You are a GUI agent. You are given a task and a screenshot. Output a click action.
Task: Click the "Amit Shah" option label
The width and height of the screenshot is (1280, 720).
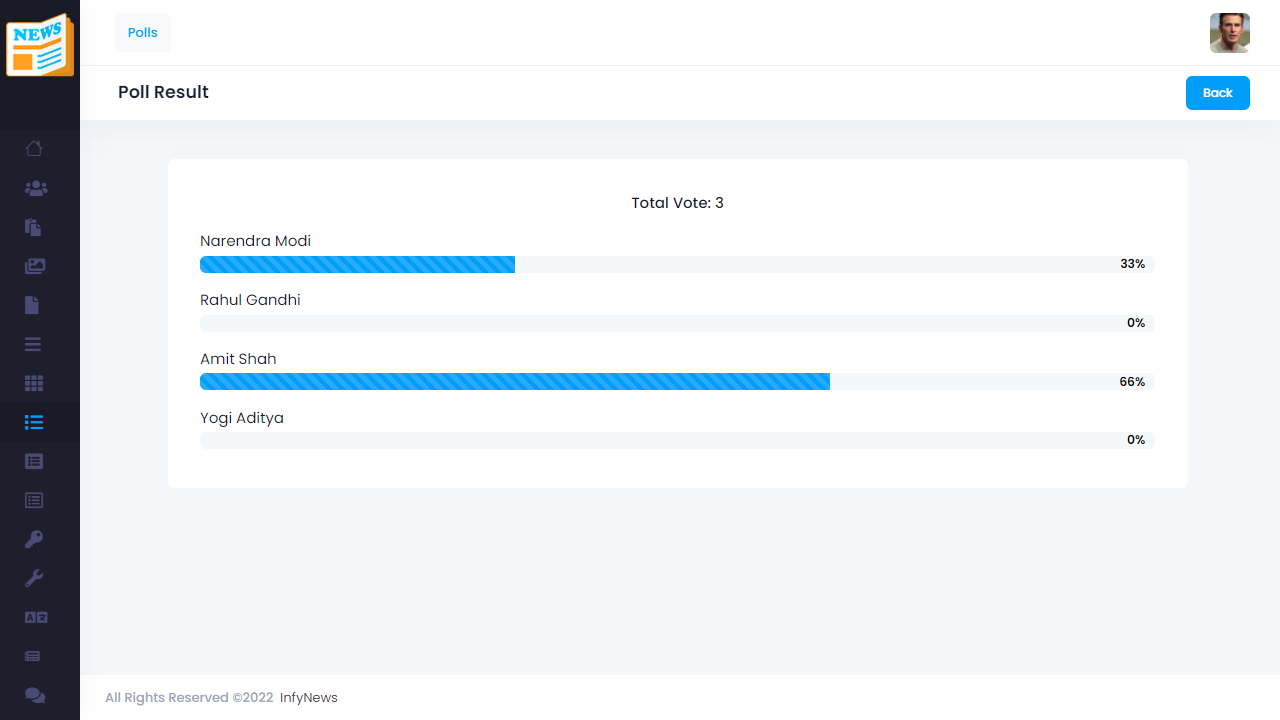tap(238, 359)
